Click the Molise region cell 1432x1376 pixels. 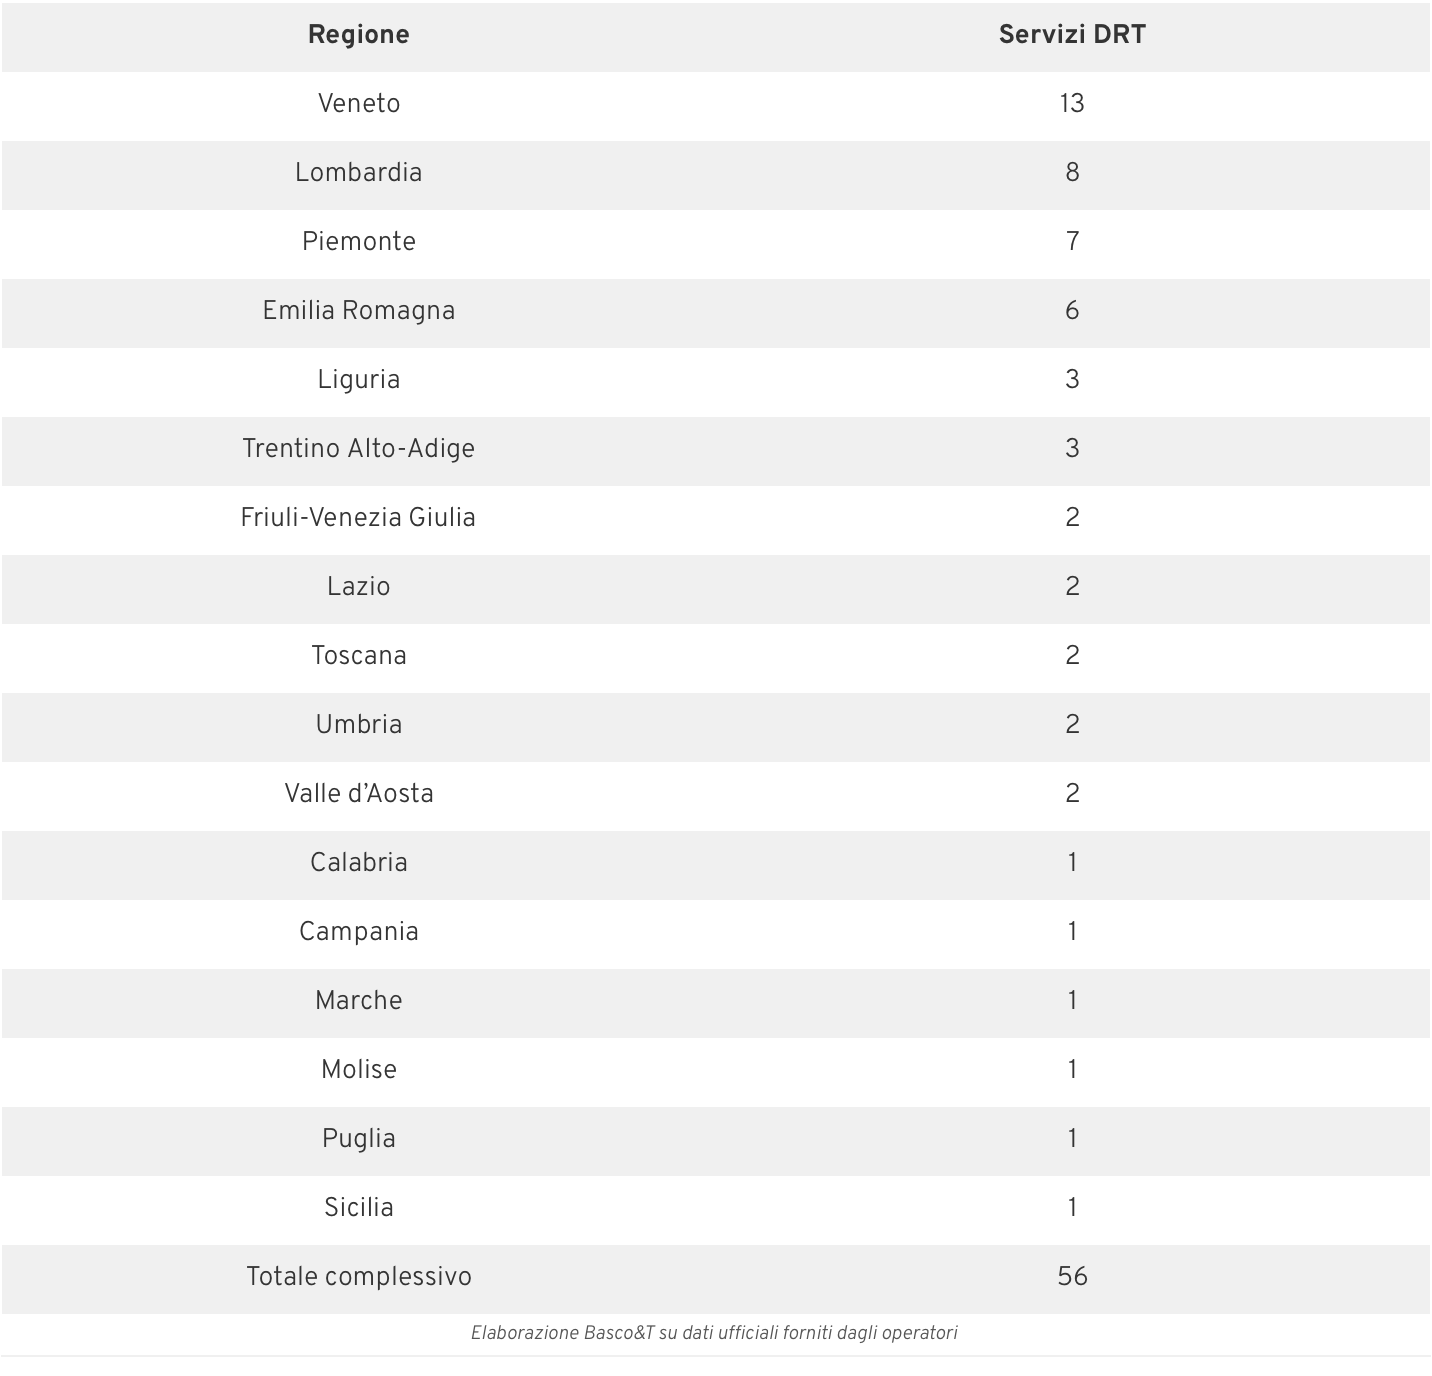tap(358, 1070)
